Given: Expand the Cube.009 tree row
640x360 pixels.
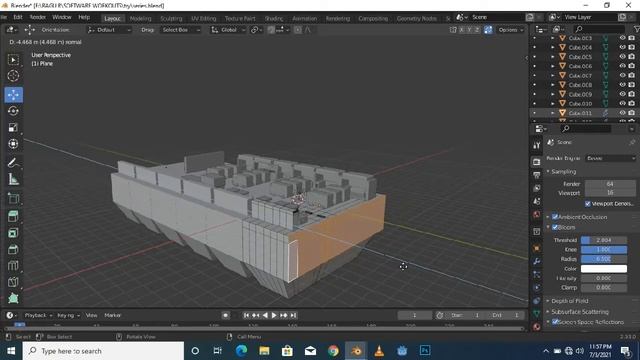Looking at the screenshot, I should [x=553, y=94].
